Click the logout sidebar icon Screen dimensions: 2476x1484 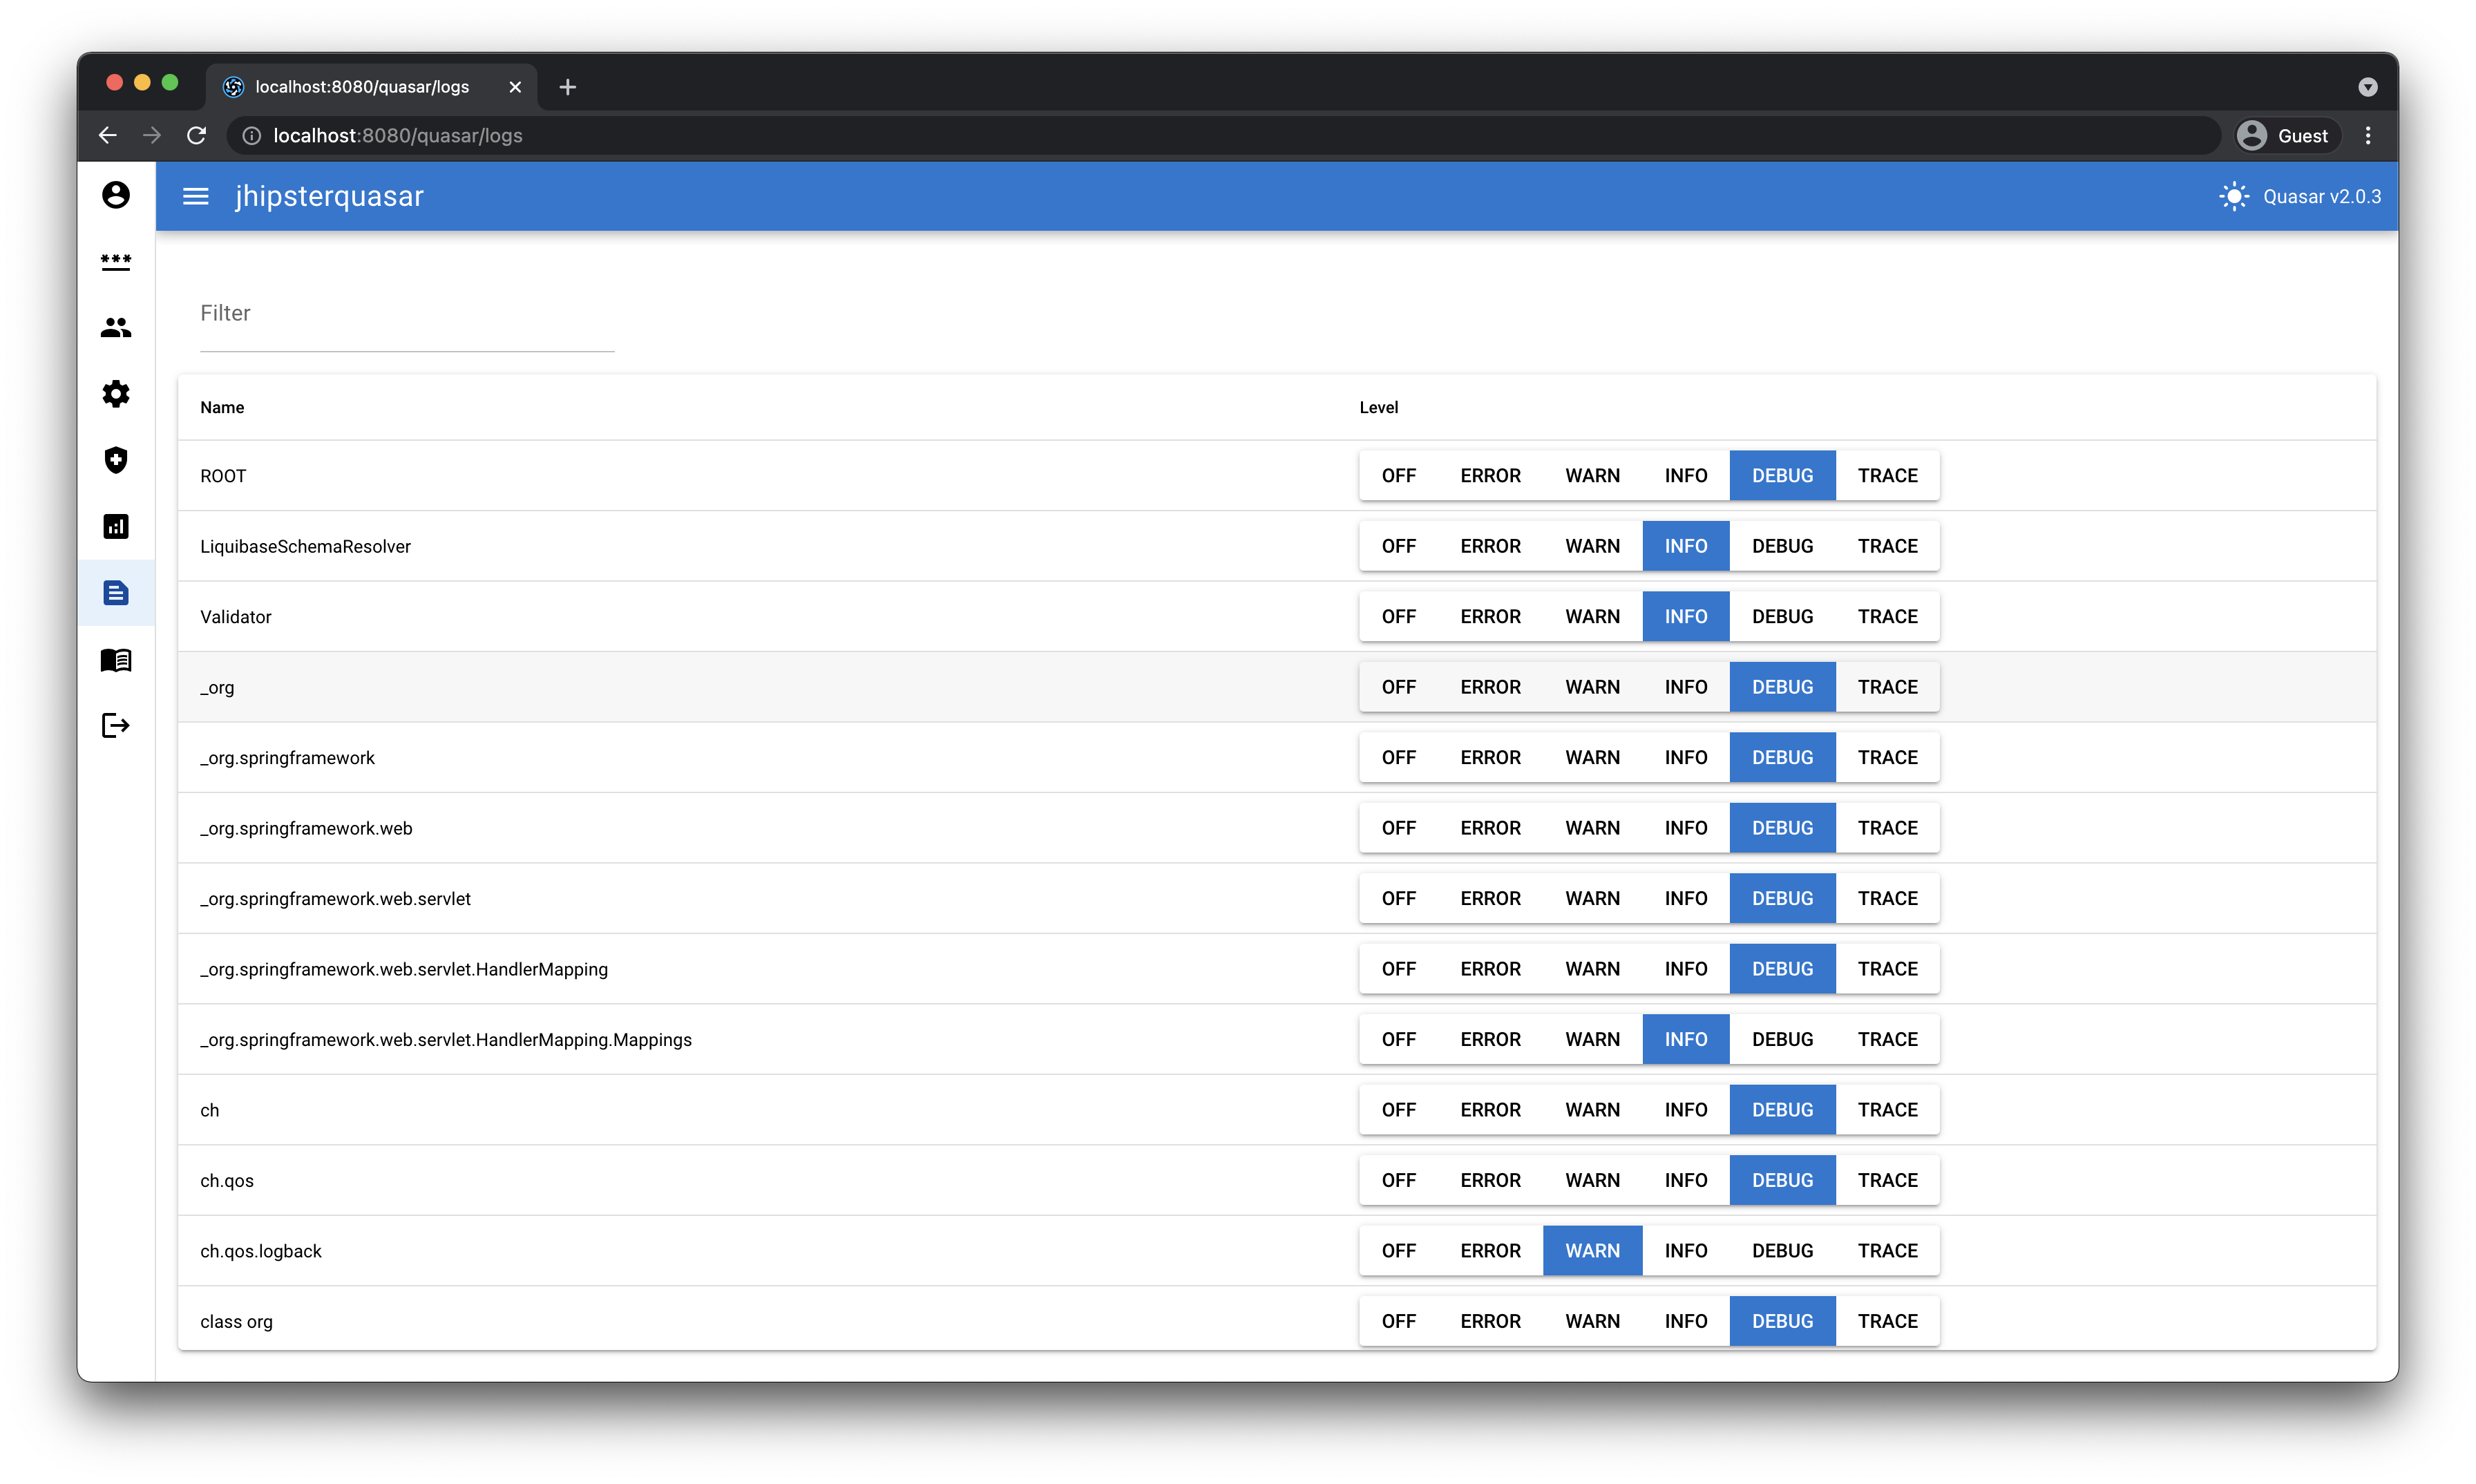(116, 726)
